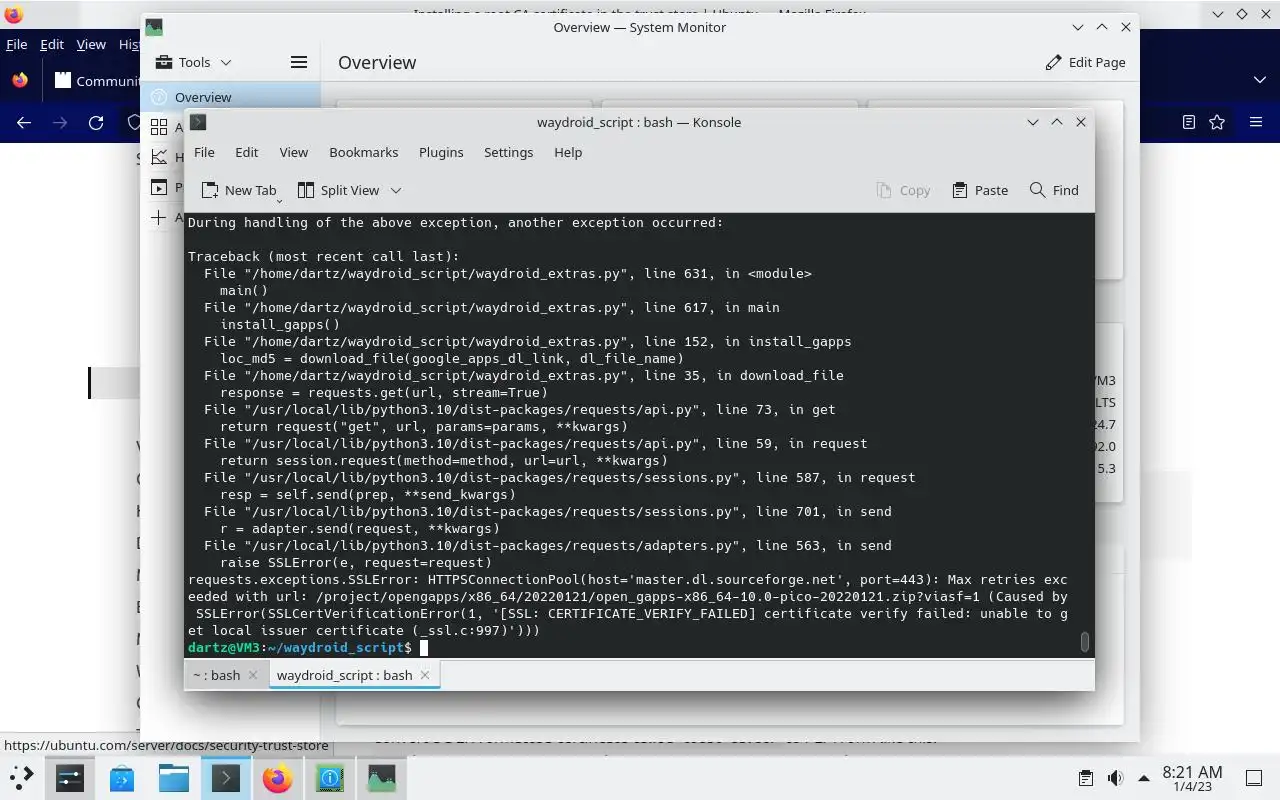Open the volume control tray icon
Screen dimensions: 1280x800
(1115, 778)
